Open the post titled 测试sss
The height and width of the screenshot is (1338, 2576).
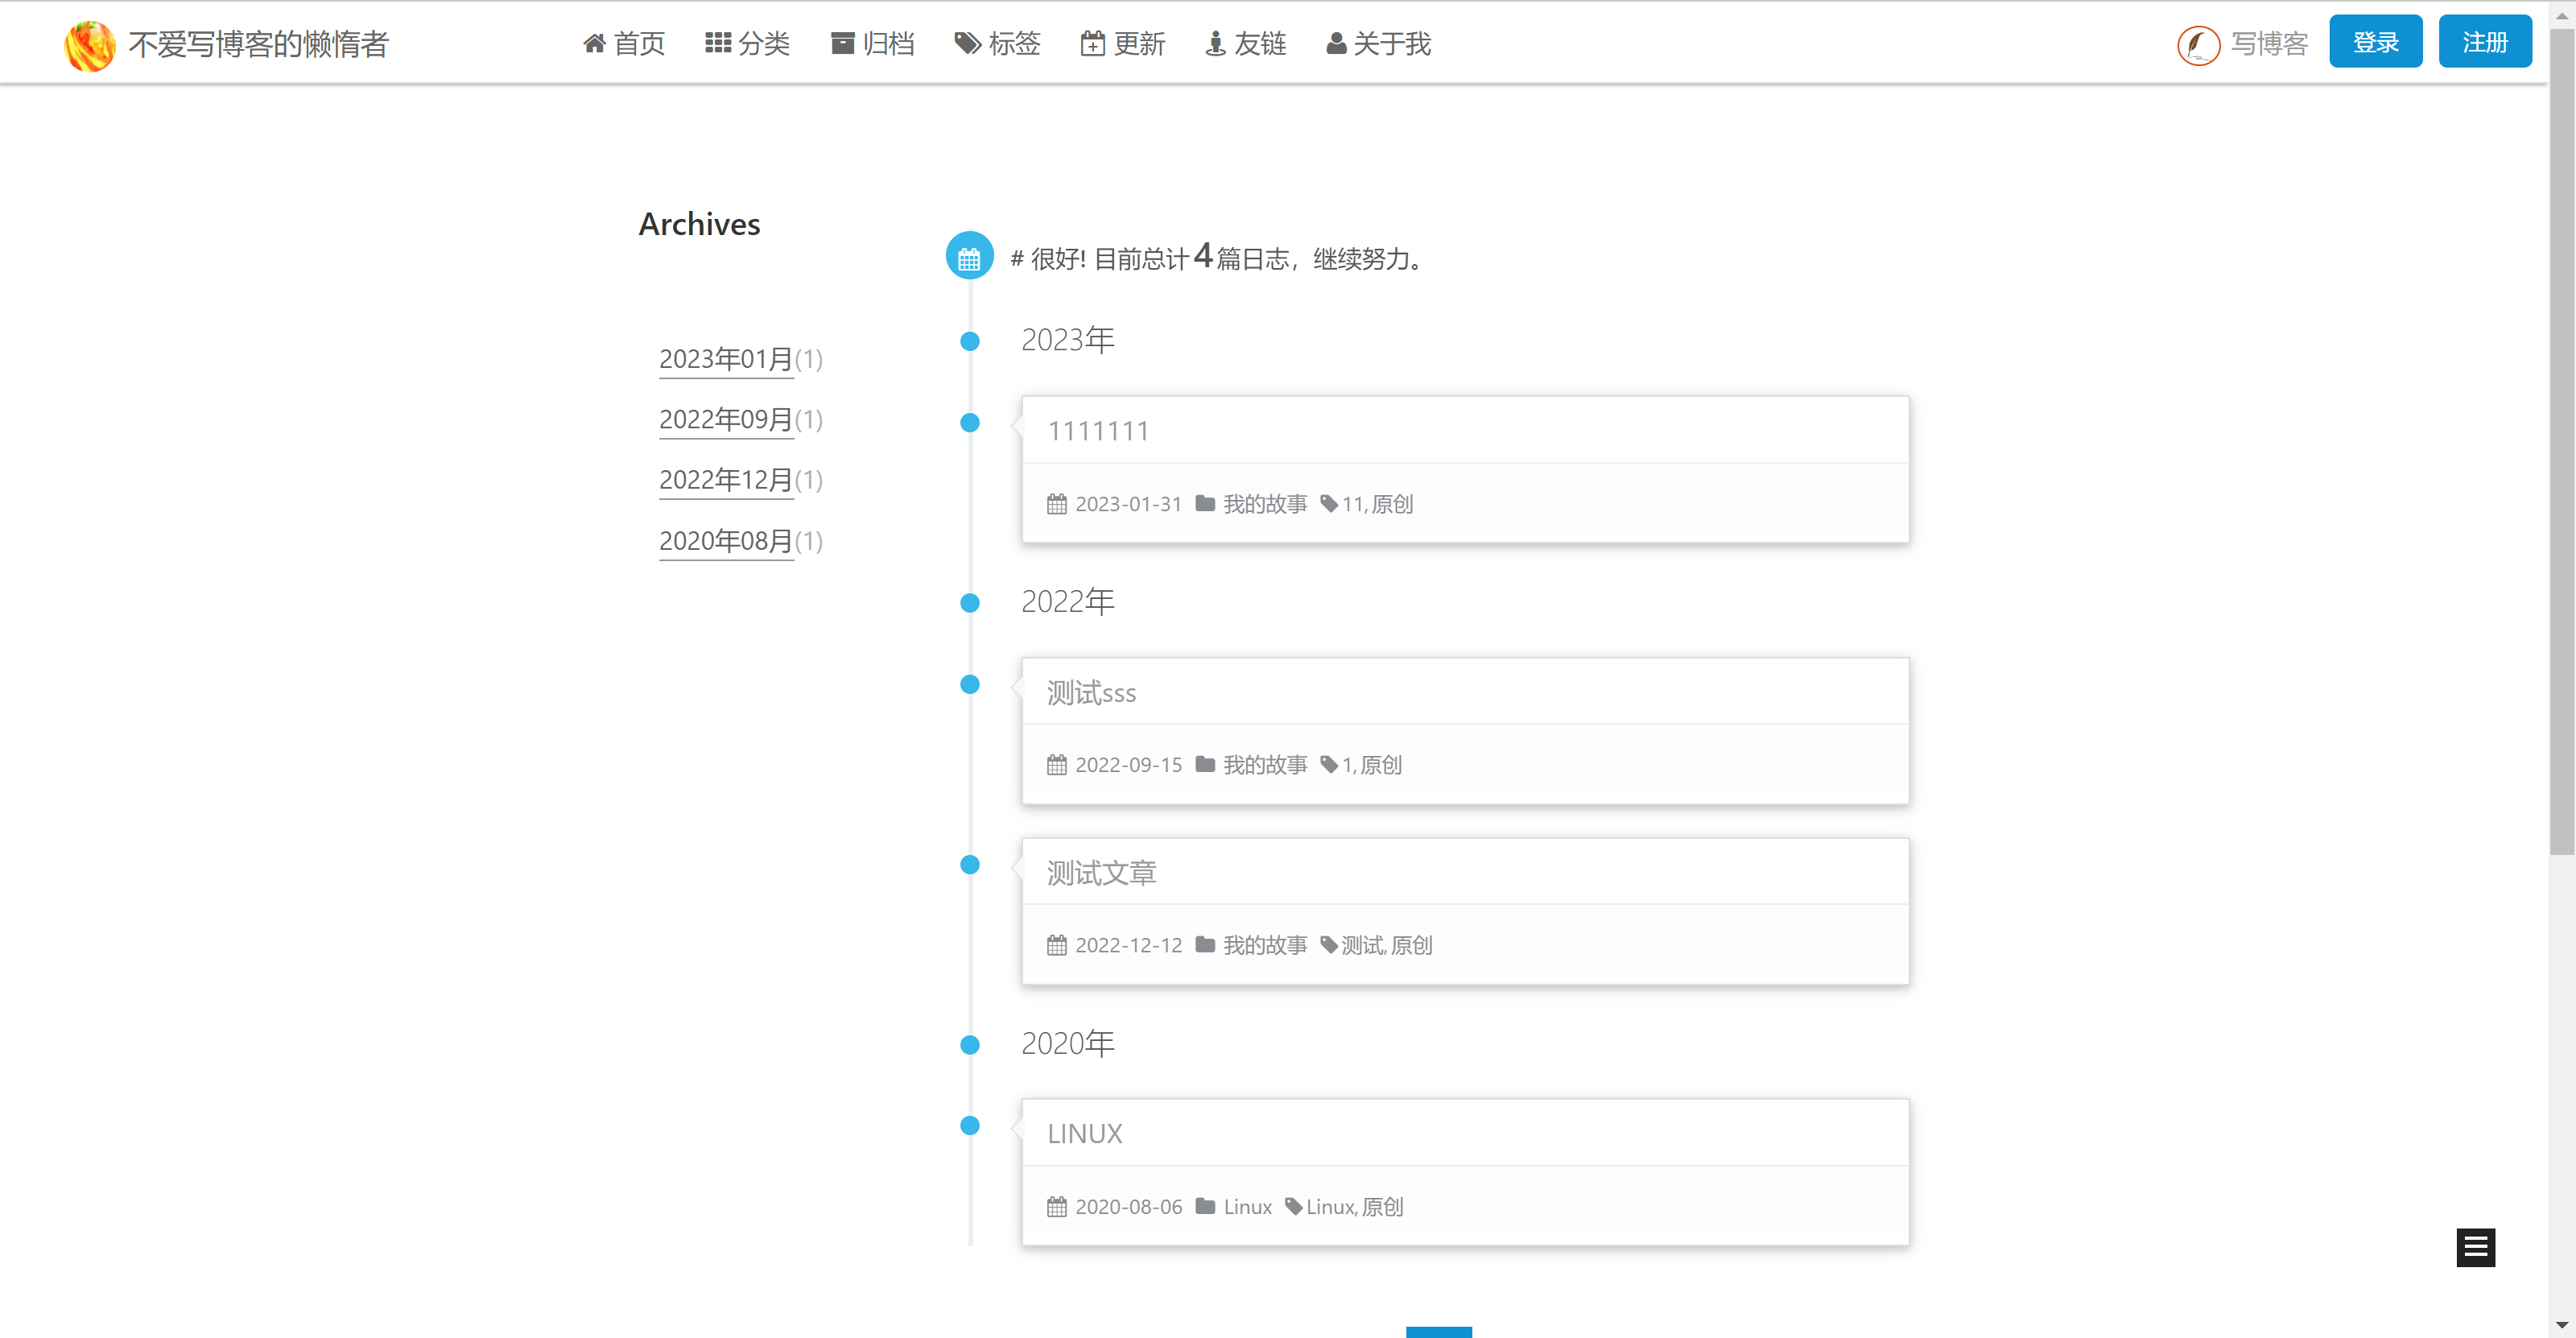pos(1091,692)
